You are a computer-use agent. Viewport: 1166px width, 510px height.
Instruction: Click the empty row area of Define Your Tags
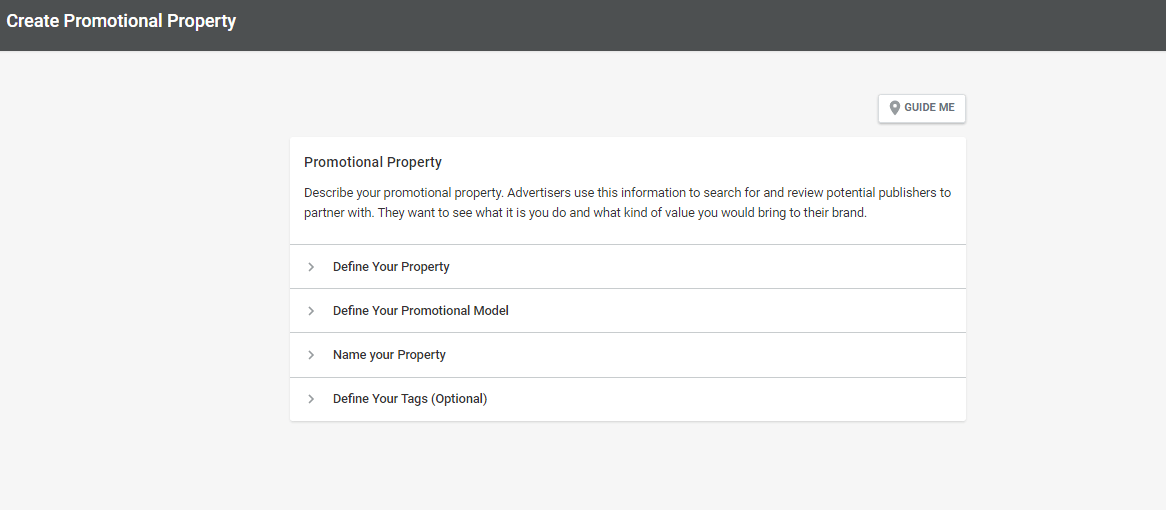725,399
